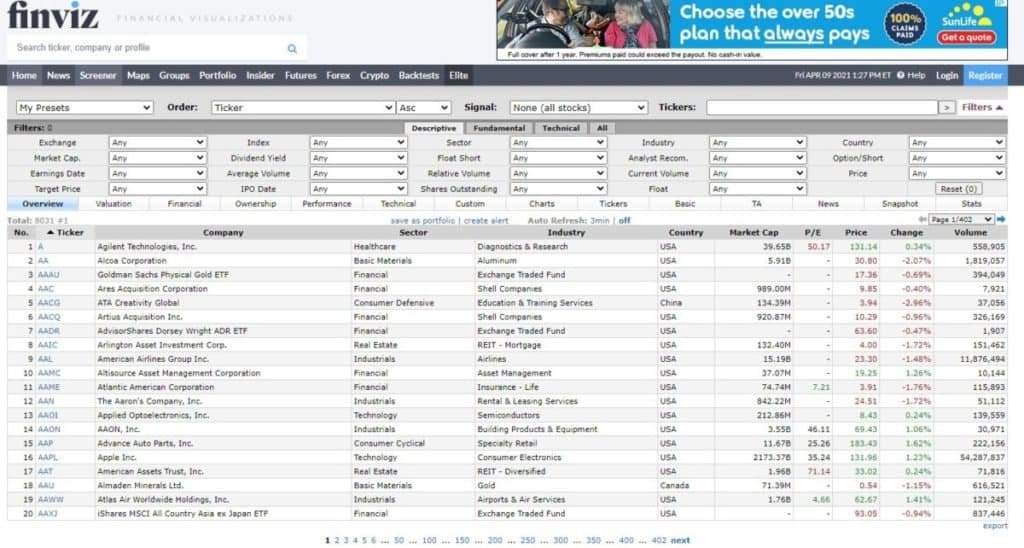The image size is (1024, 548).
Task: Select the Descriptive filters tab
Action: pos(434,128)
